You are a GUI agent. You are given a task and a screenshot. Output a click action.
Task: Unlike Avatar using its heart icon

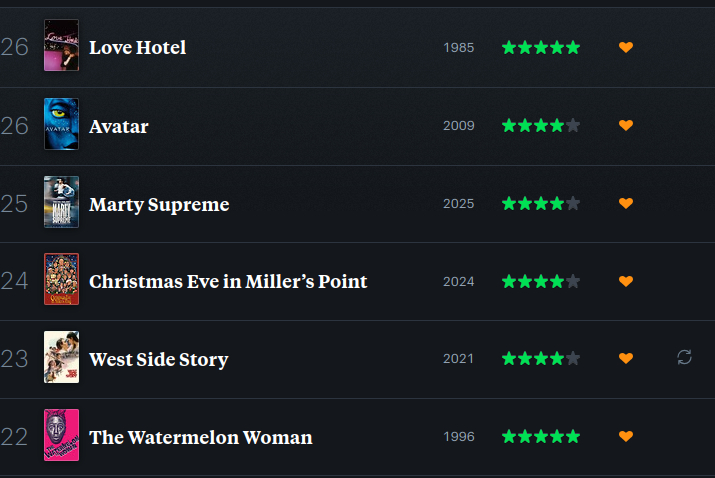626,125
